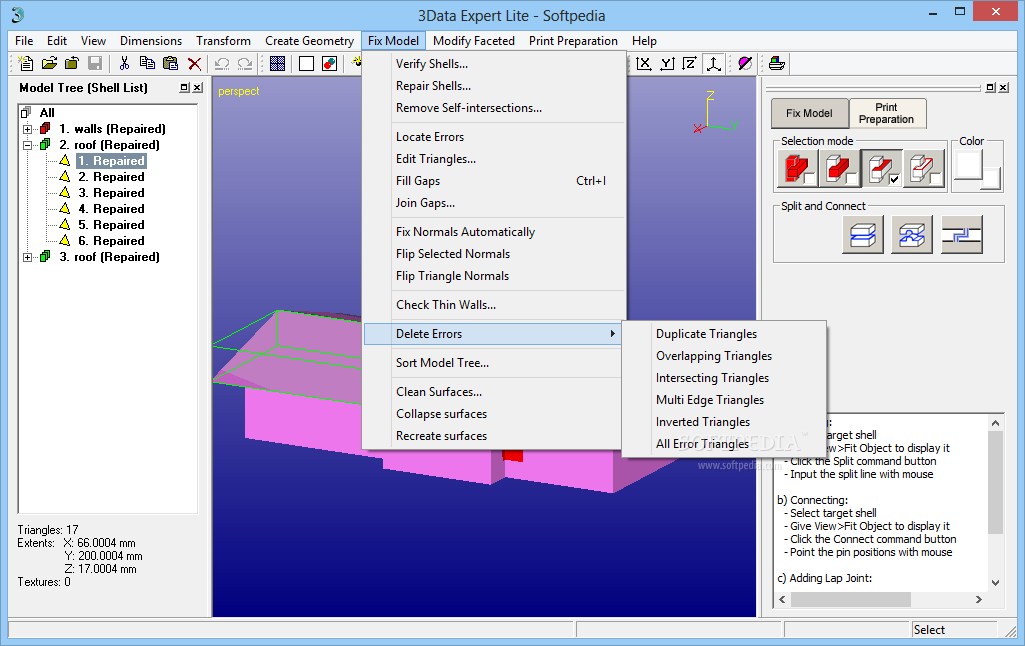The height and width of the screenshot is (646, 1025).
Task: Close the Model Tree panel
Action: pyautogui.click(x=197, y=88)
